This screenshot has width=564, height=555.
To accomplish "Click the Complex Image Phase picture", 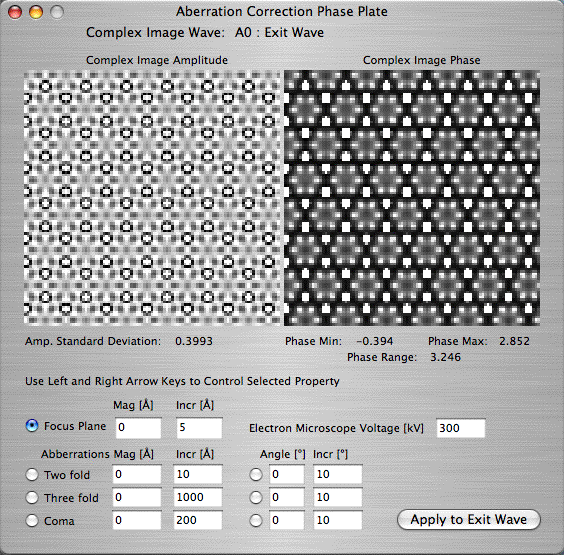I will (412, 198).
